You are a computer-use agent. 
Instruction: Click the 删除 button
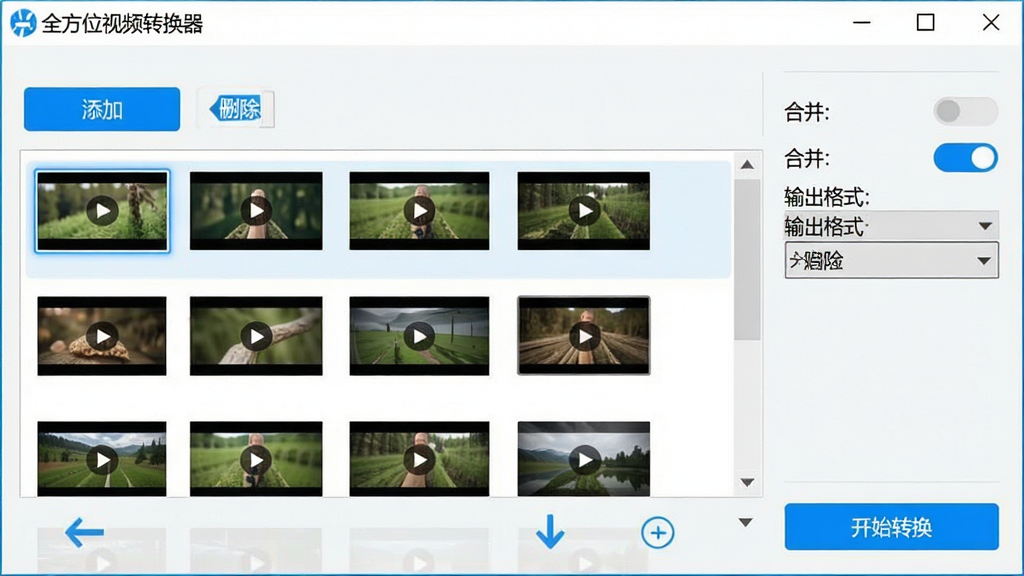(236, 108)
